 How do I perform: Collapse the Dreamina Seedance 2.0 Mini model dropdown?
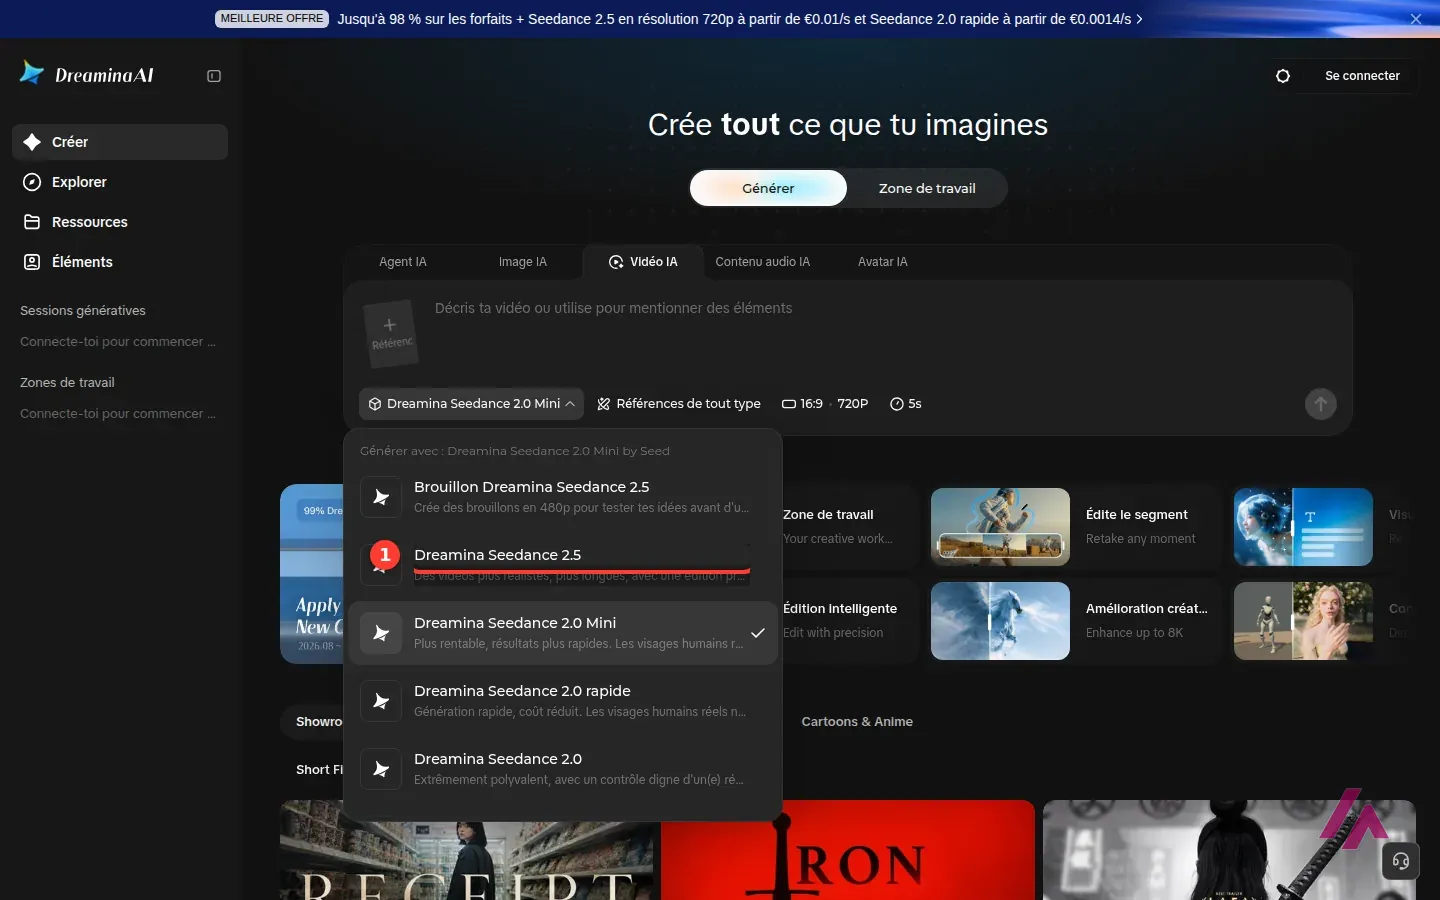(x=471, y=404)
